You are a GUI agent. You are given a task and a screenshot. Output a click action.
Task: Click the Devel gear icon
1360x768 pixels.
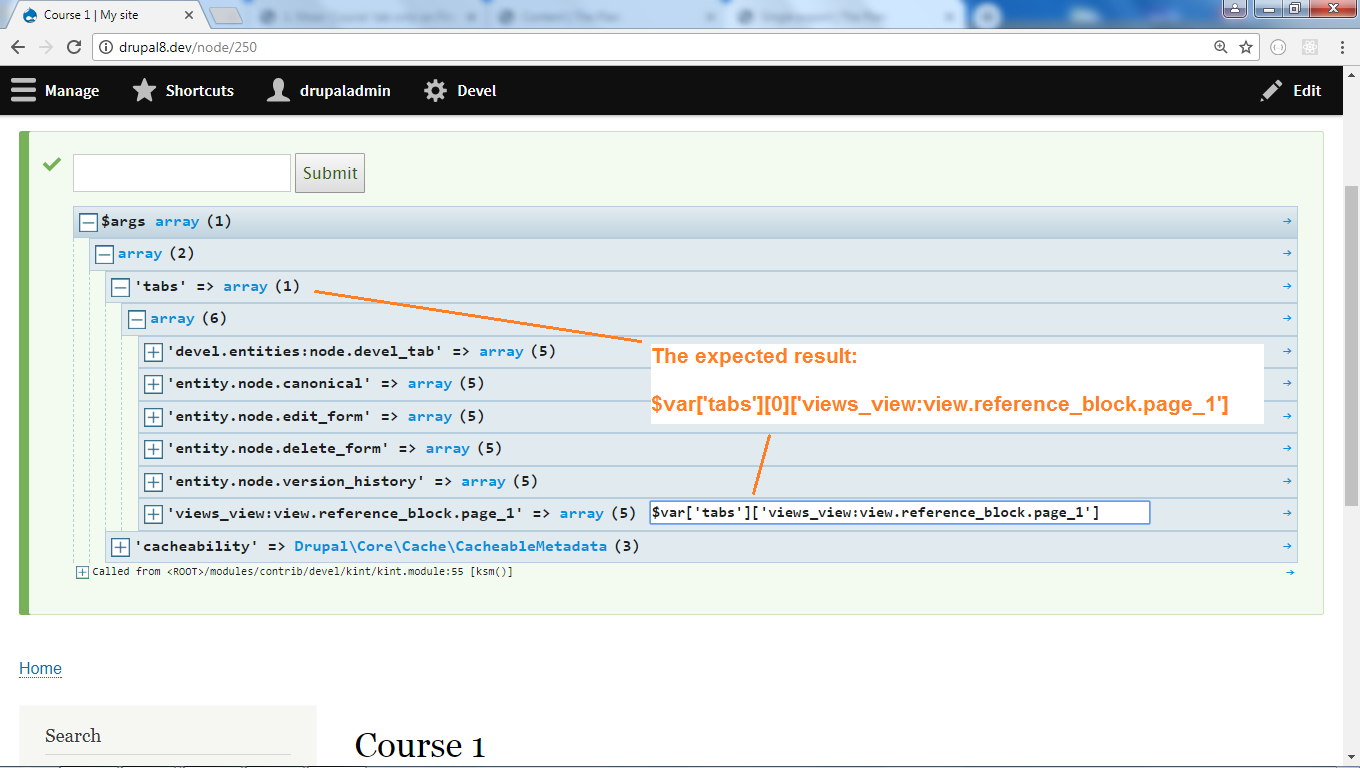click(435, 91)
